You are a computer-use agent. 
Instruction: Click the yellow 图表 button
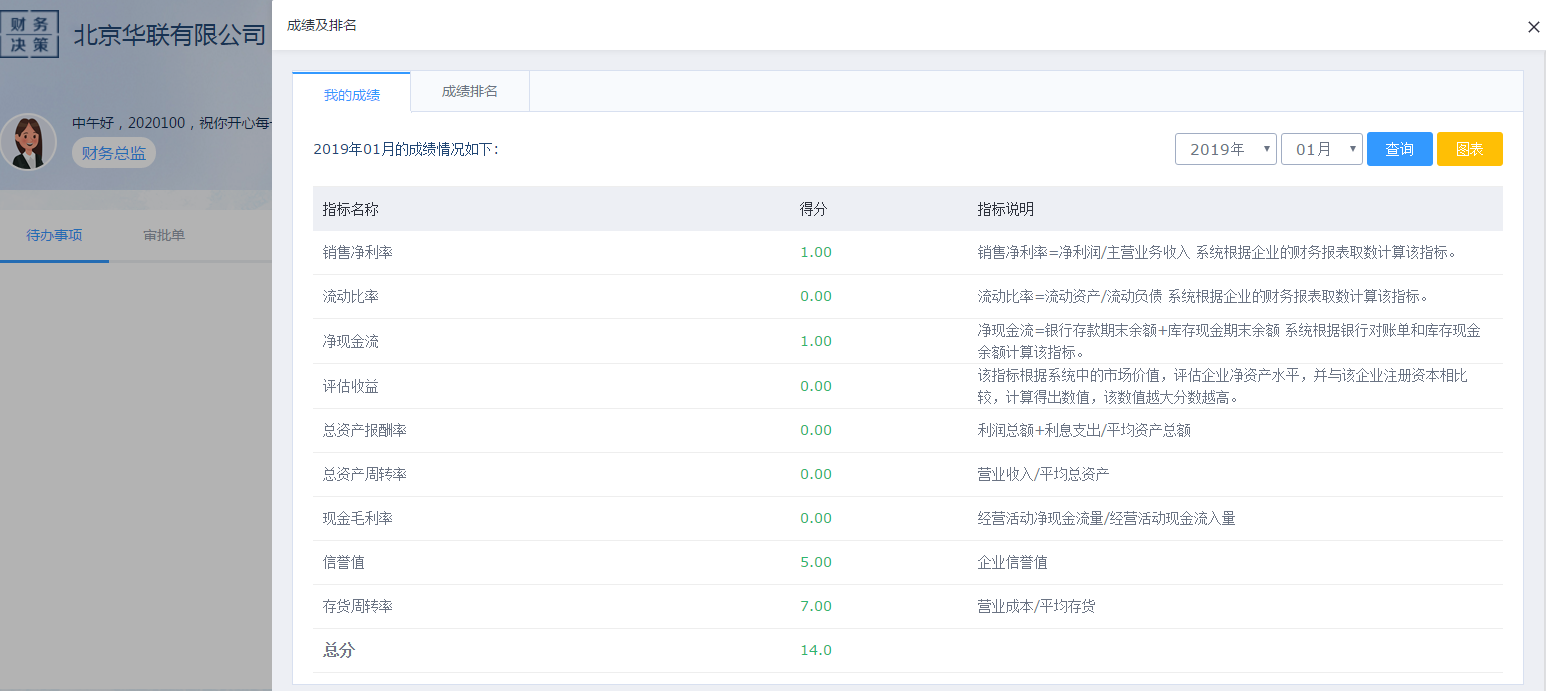[x=1469, y=149]
